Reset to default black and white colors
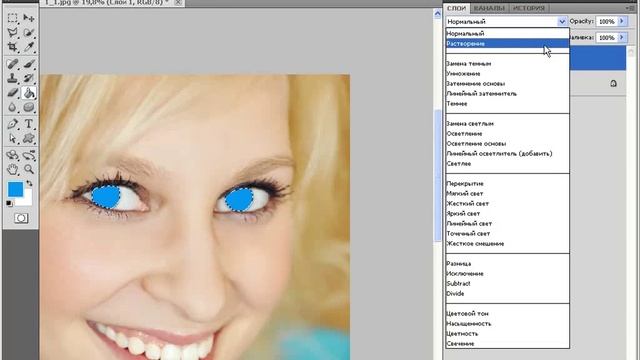Screen dimensions: 640x360 [x=9, y=203]
